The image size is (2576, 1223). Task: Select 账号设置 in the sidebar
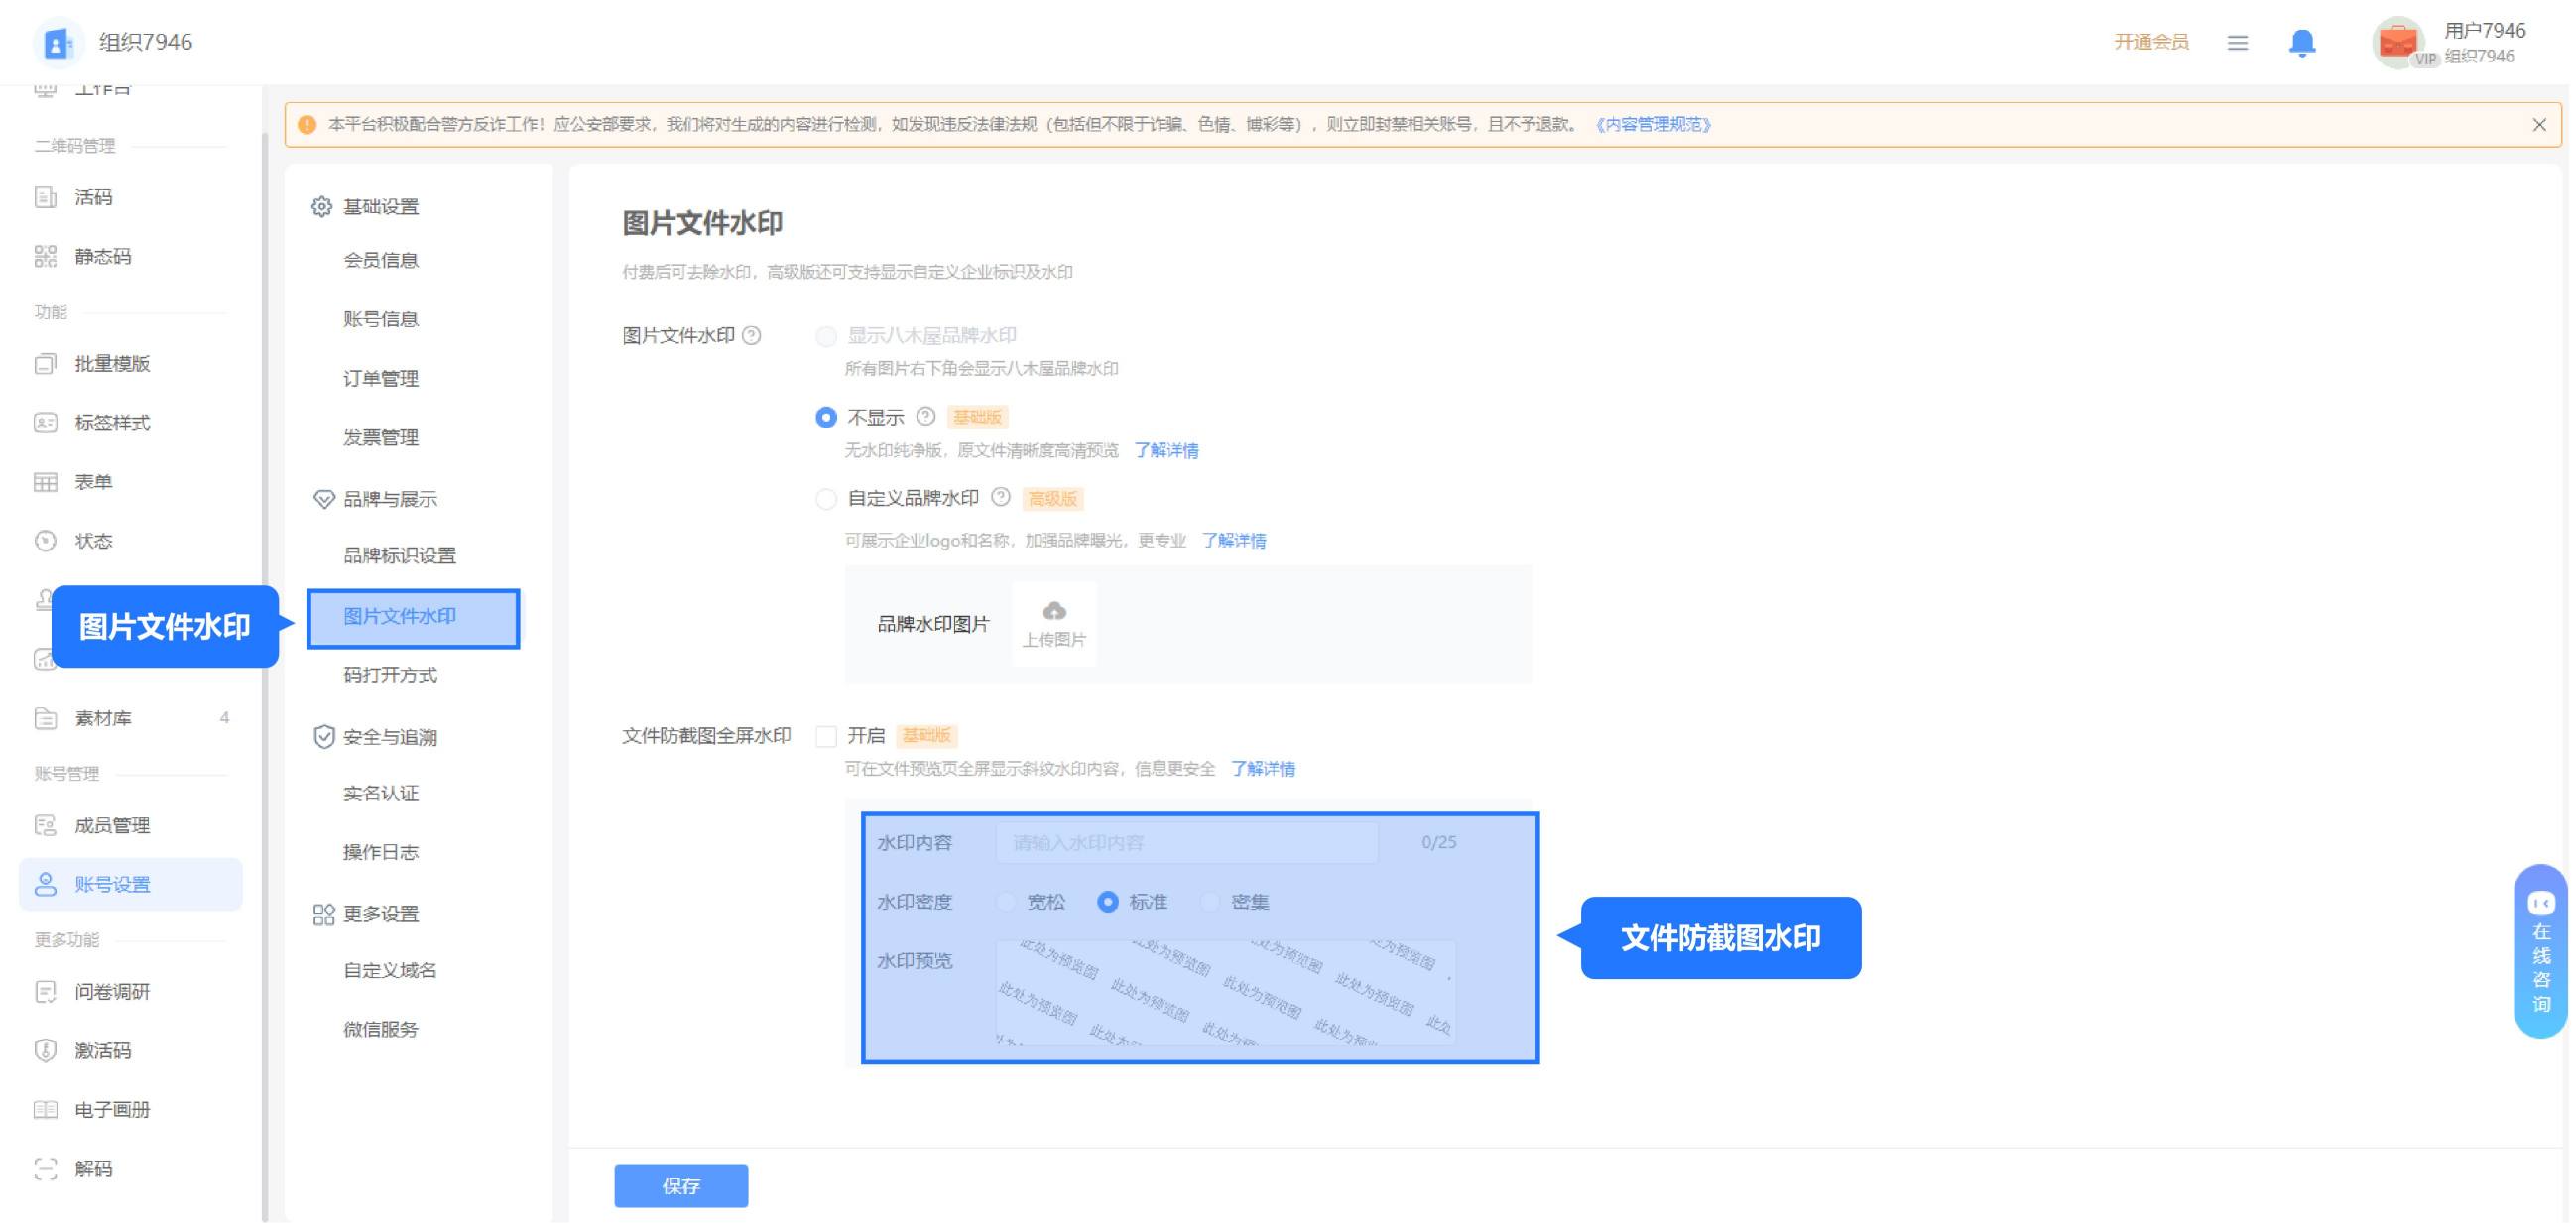coord(130,884)
